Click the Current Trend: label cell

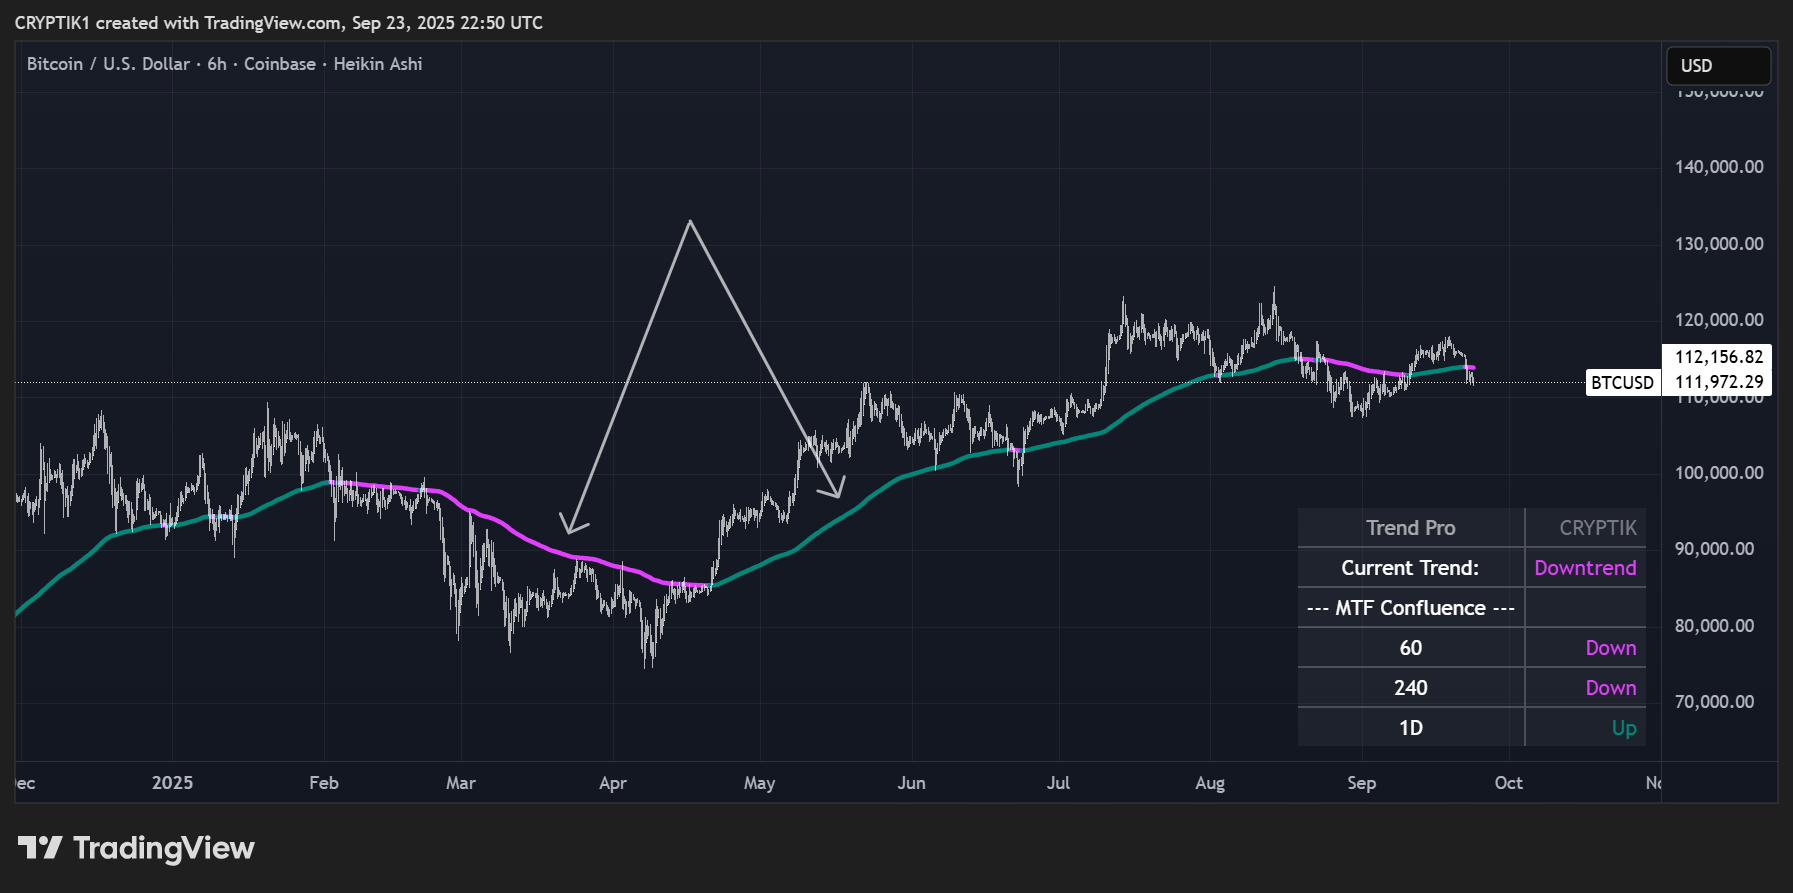coord(1411,568)
